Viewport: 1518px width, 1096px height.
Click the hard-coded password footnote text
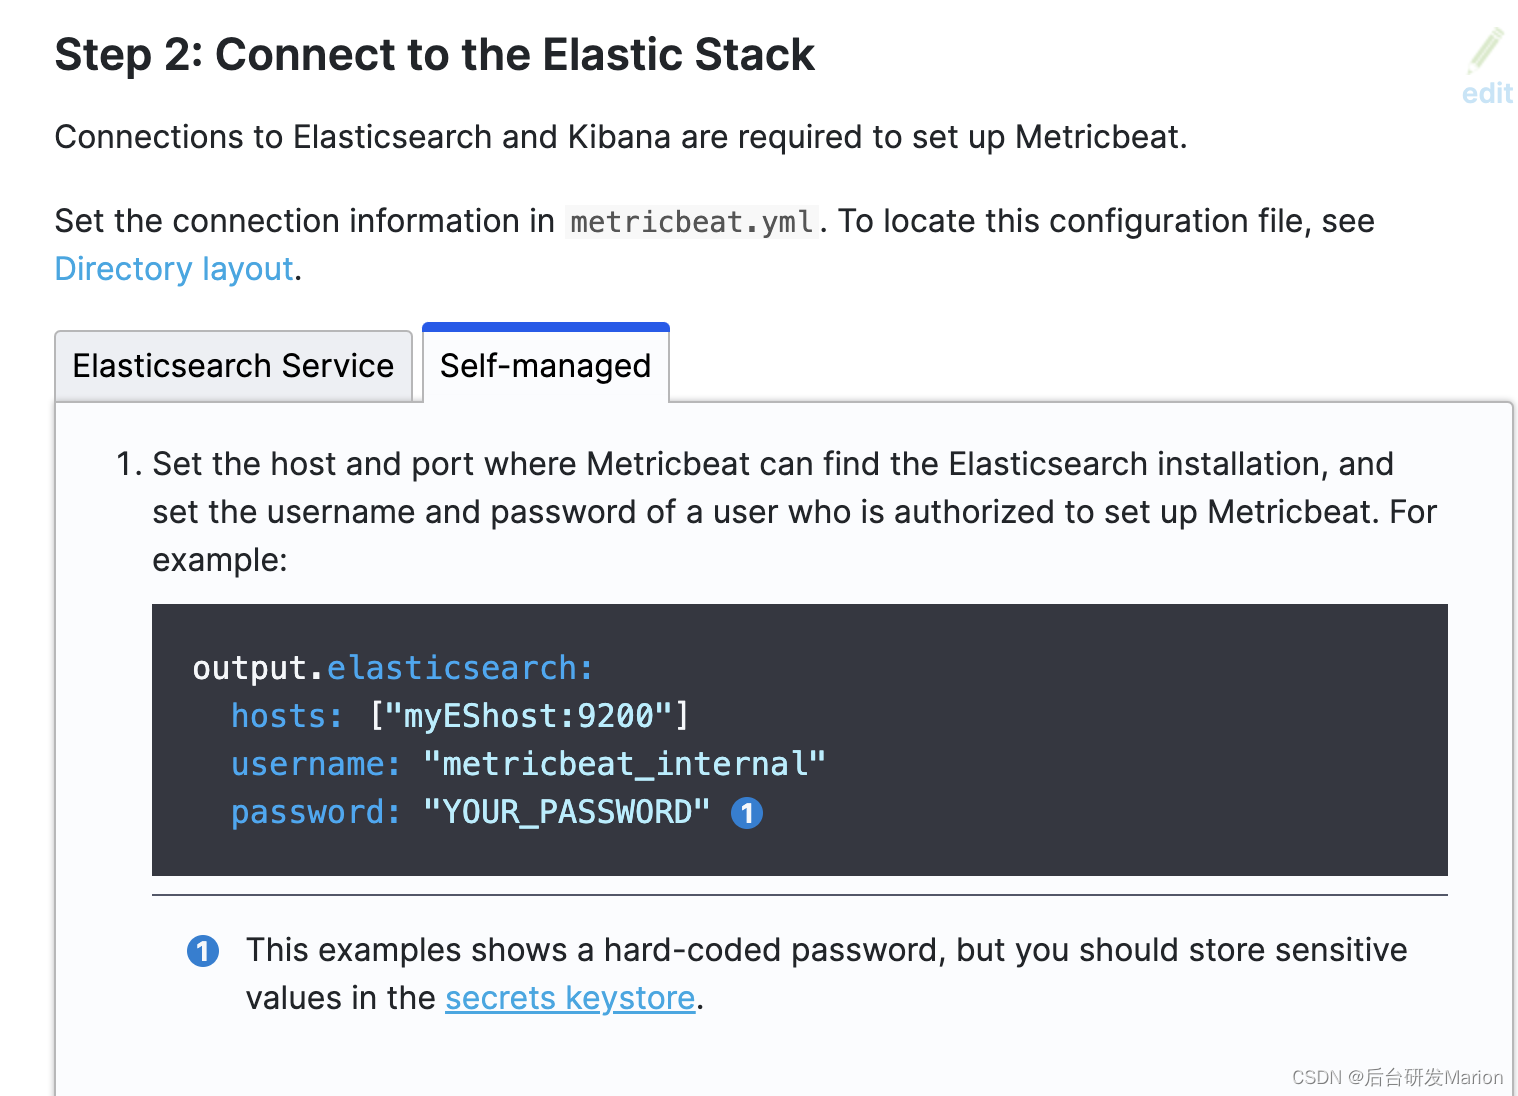826,974
